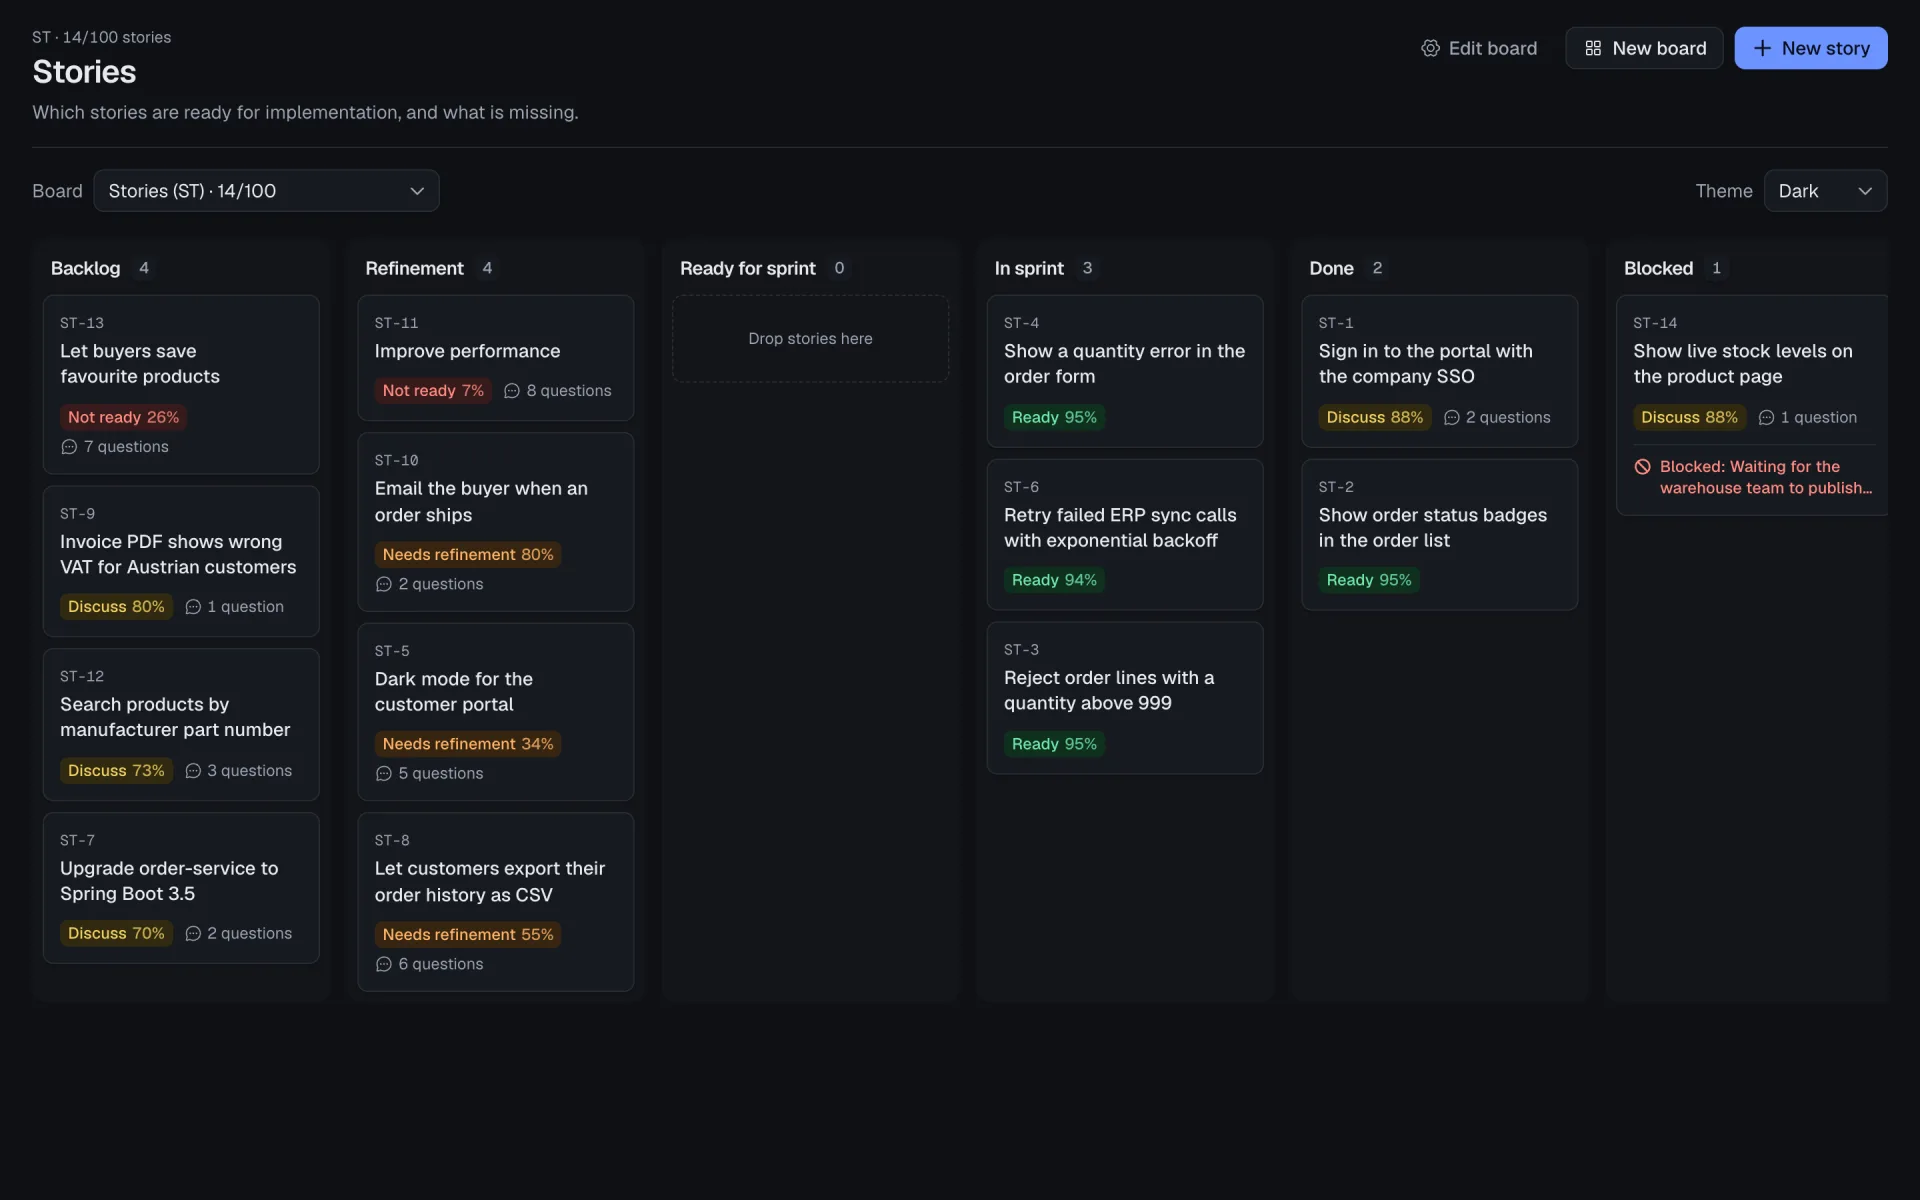The image size is (1920, 1200).
Task: Select story title Retry failed ERP sync calls
Action: (x=1120, y=528)
